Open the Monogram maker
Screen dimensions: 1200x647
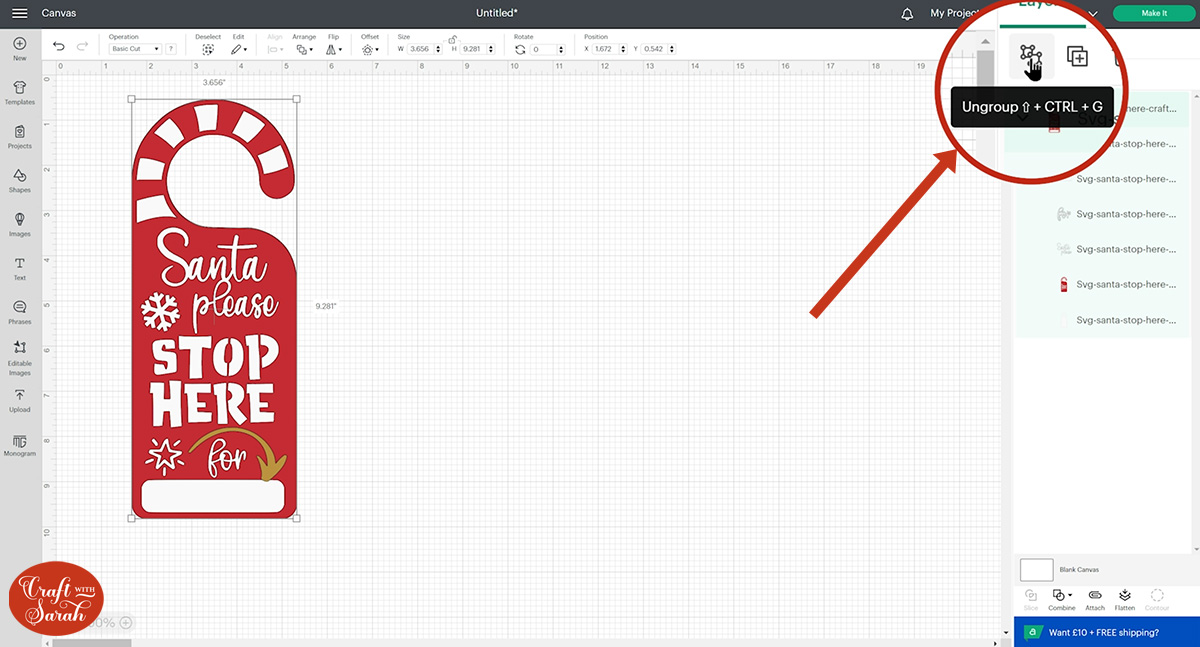(x=19, y=445)
